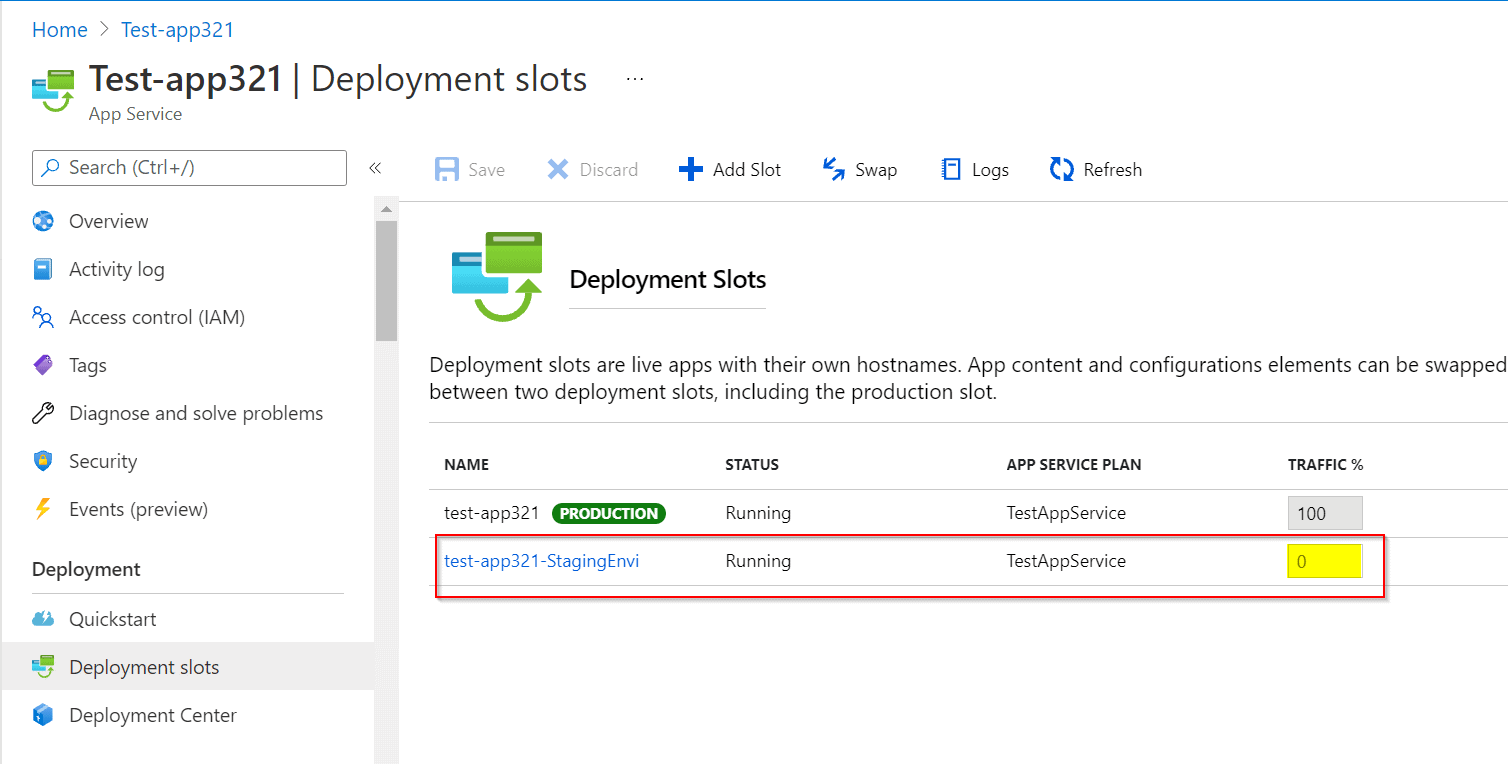The image size is (1508, 764).
Task: Open Access control (IAM) menu item
Action: (156, 318)
